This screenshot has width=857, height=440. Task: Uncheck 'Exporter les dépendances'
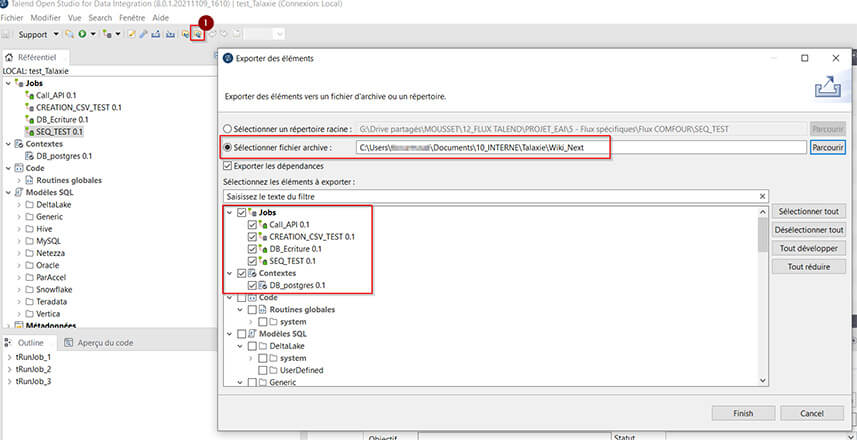tap(227, 166)
